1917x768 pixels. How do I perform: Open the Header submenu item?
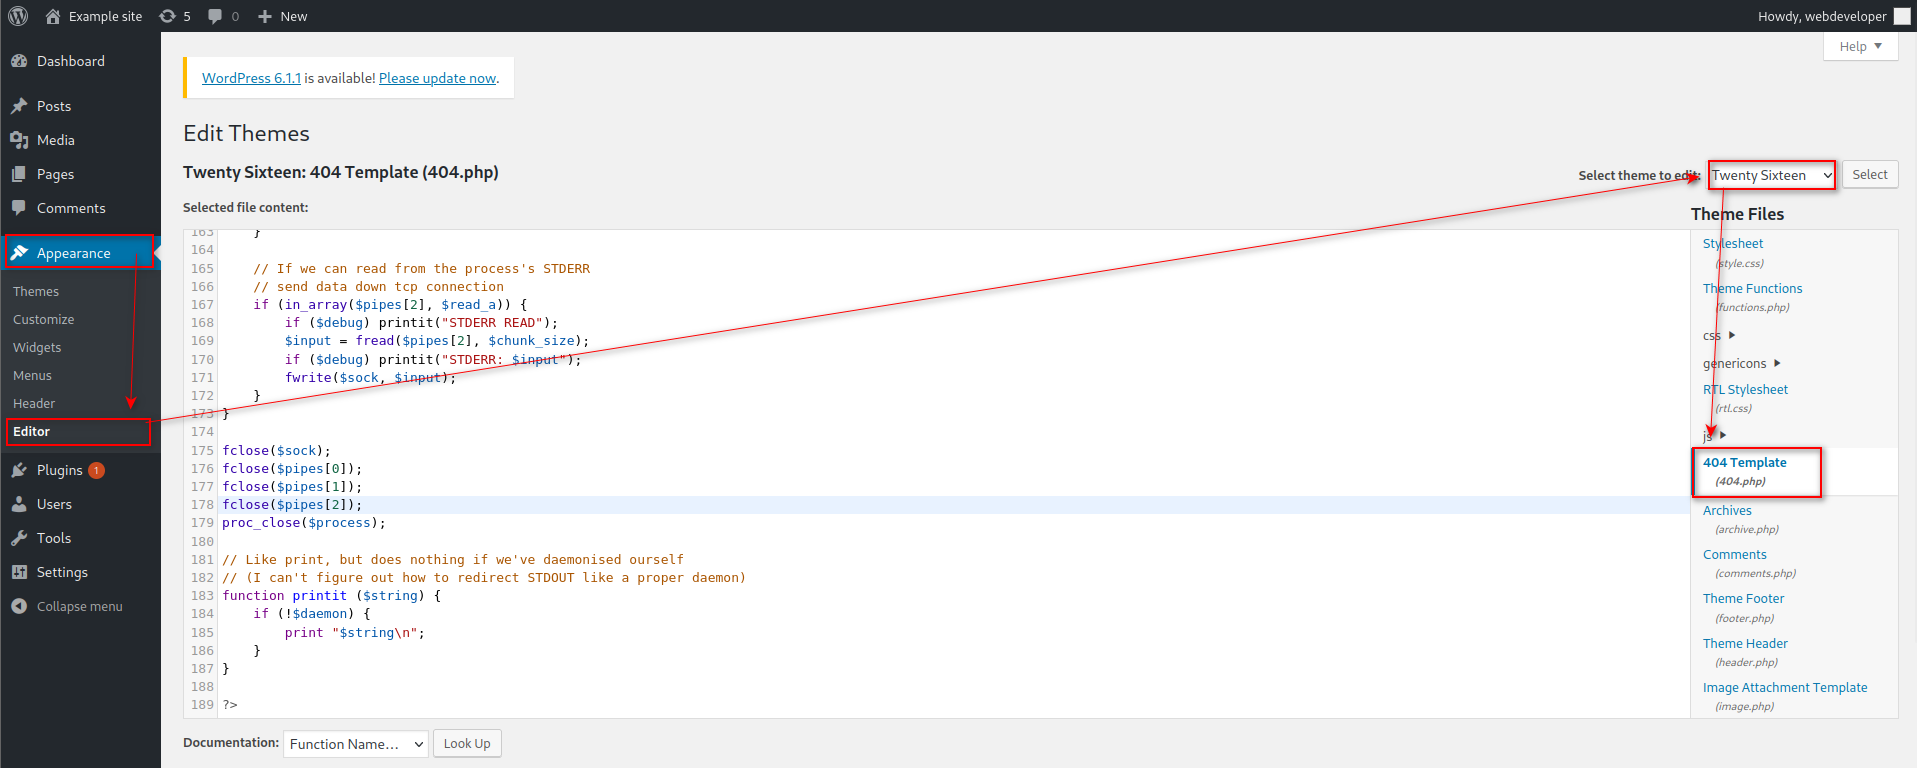click(34, 403)
